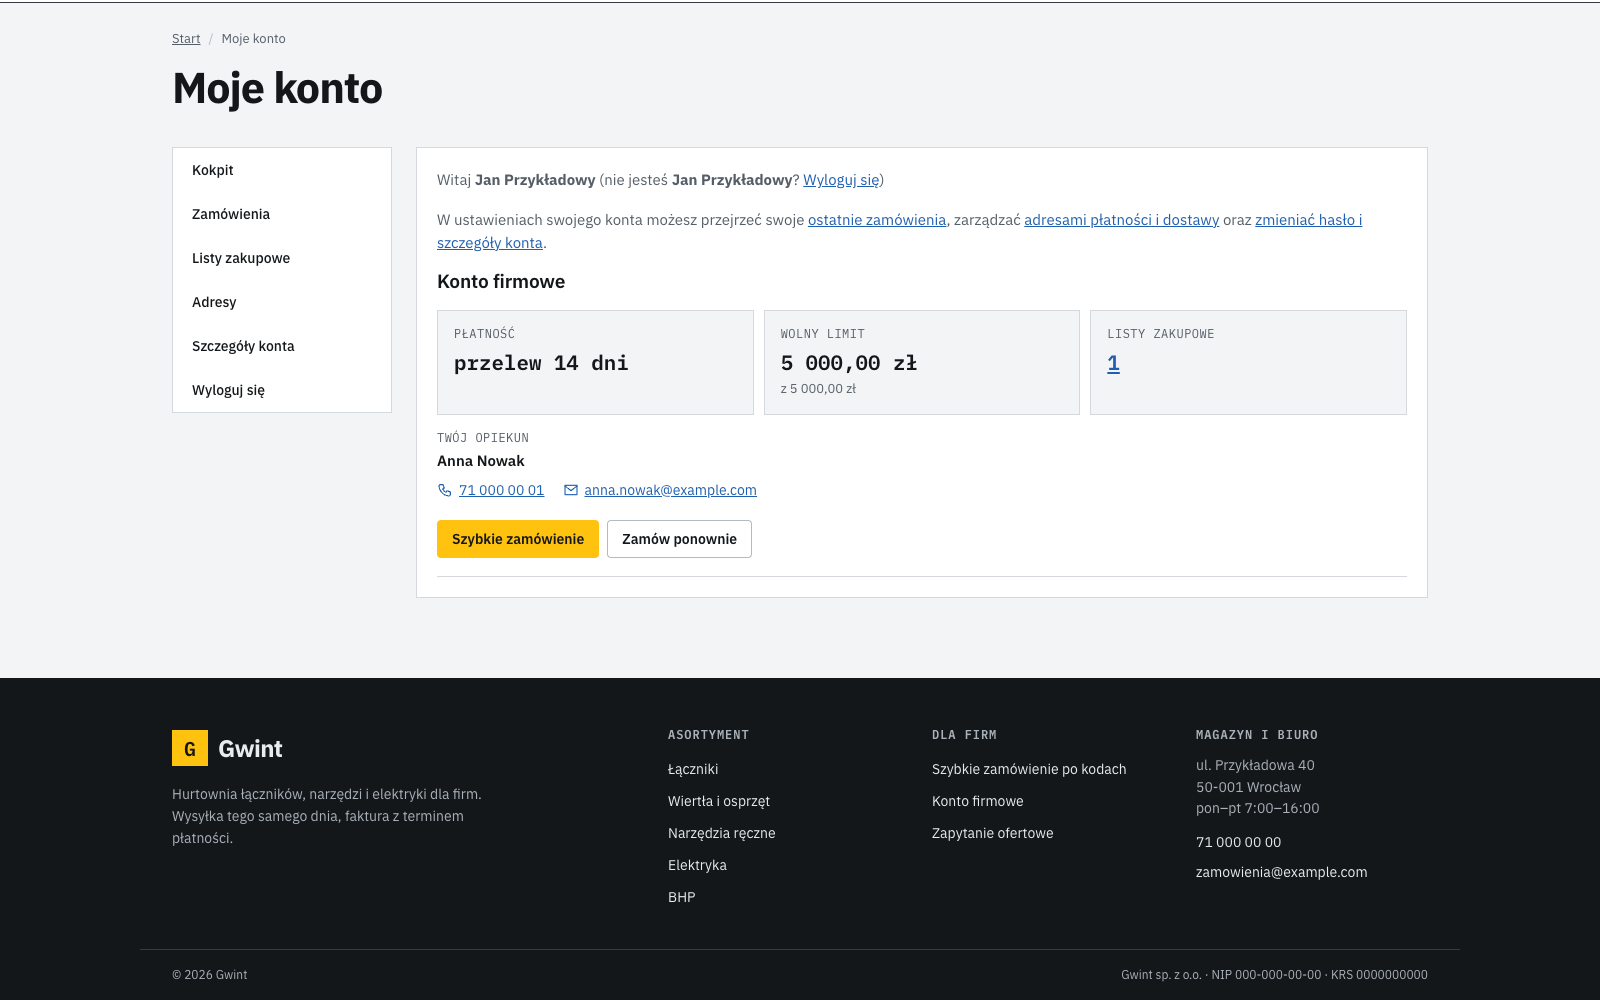Click the yellow G logo in footer
The height and width of the screenshot is (1000, 1600).
coord(190,748)
